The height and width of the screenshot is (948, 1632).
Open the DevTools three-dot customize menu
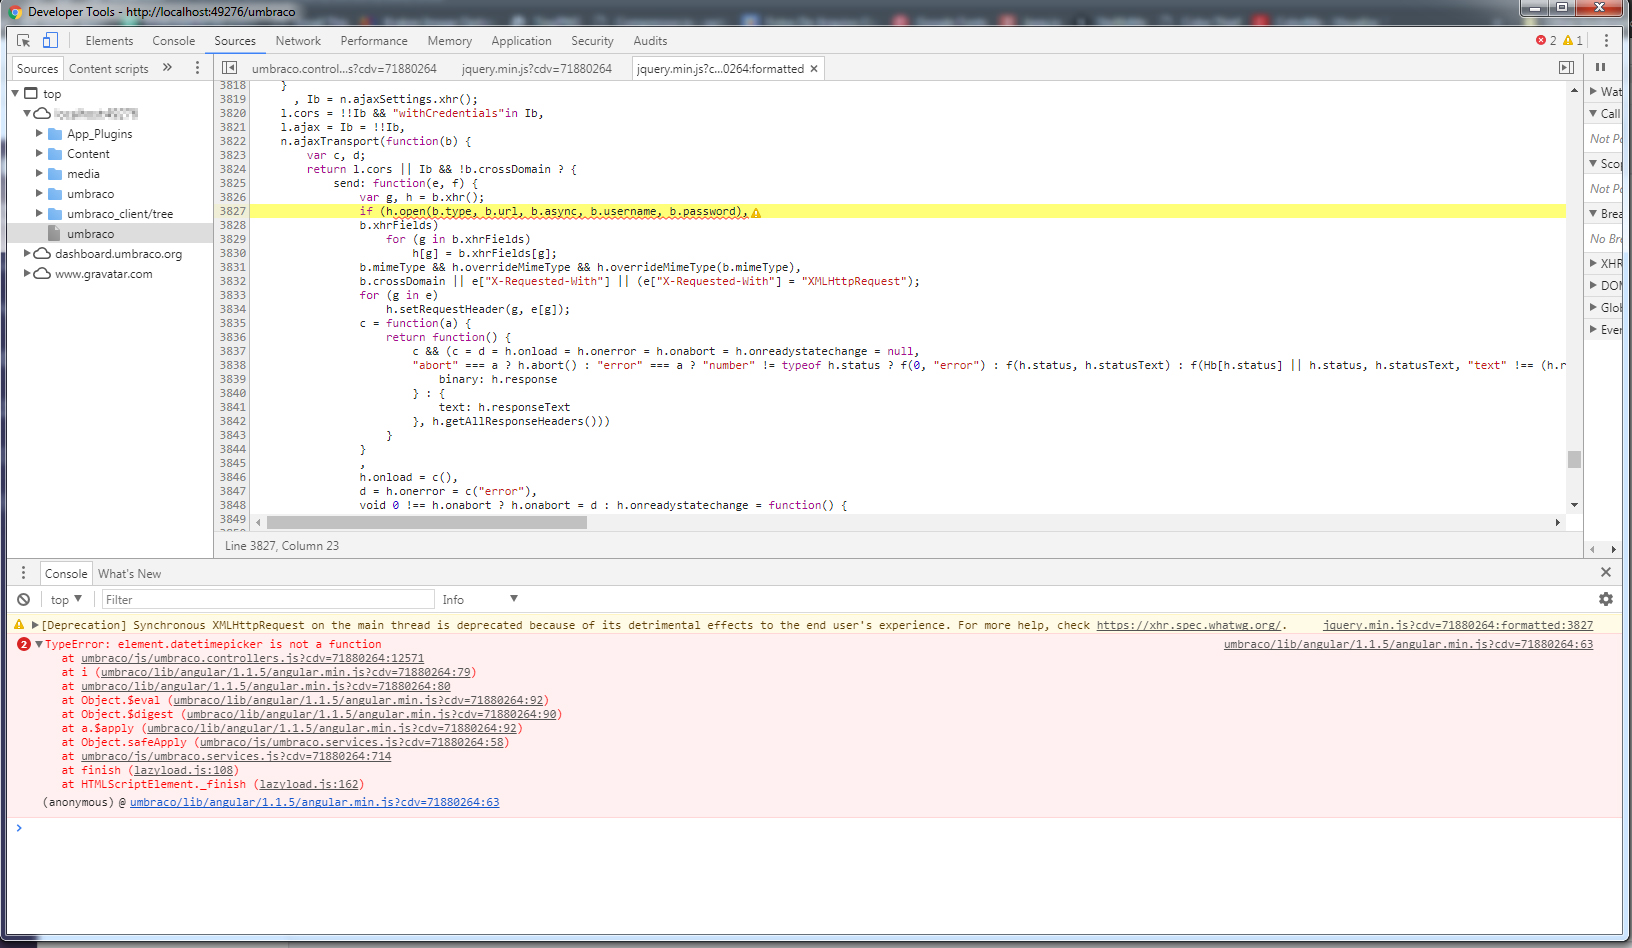pos(1606,41)
